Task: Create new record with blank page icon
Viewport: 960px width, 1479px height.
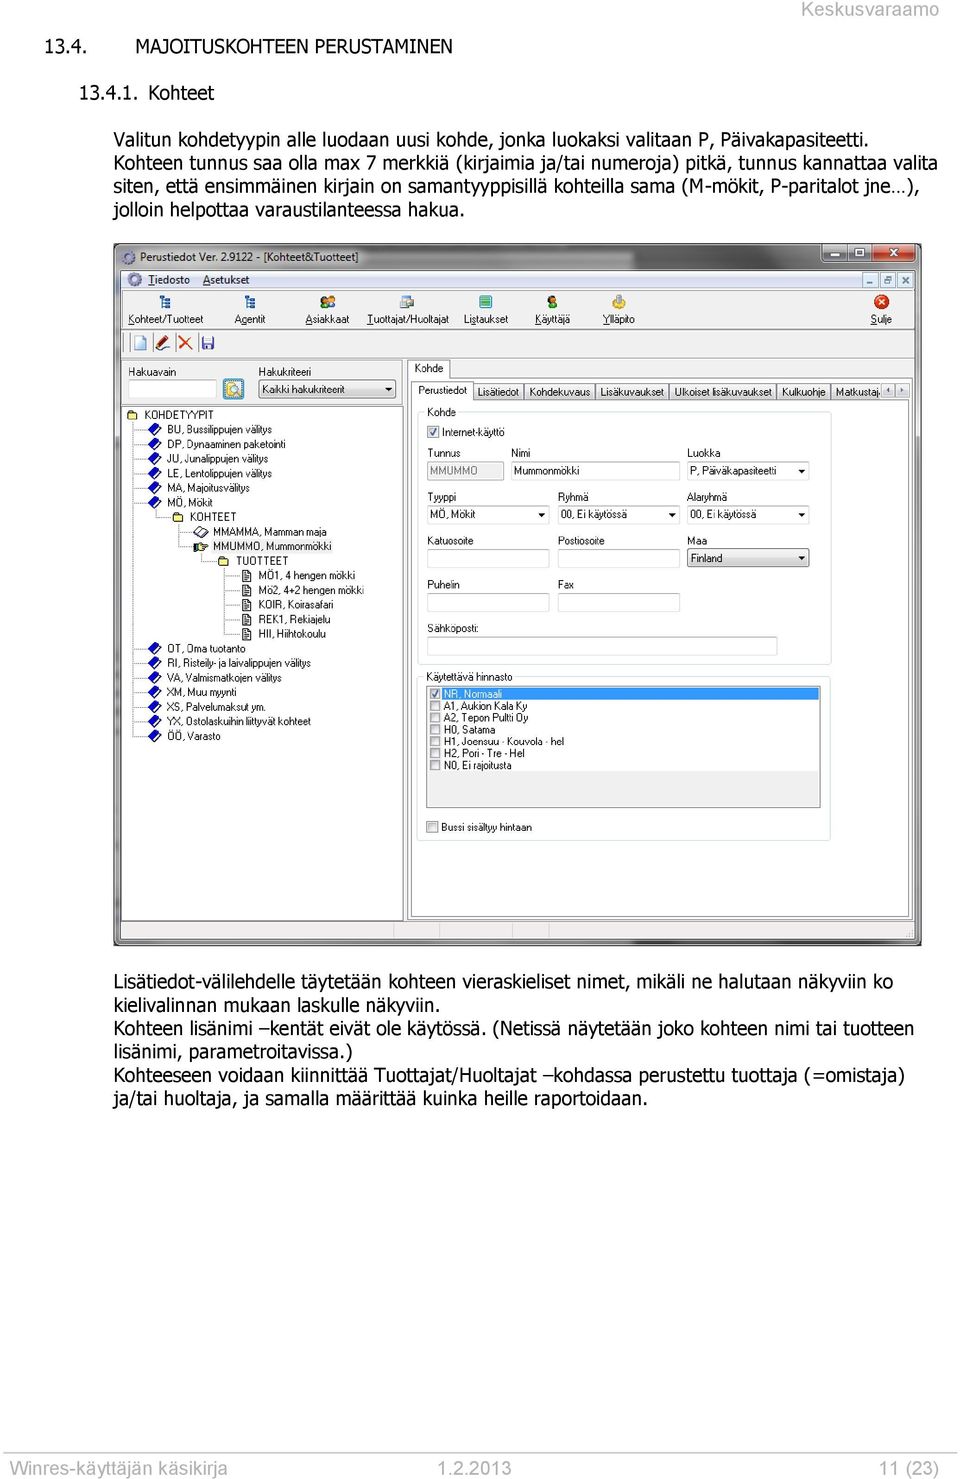Action: [140, 343]
